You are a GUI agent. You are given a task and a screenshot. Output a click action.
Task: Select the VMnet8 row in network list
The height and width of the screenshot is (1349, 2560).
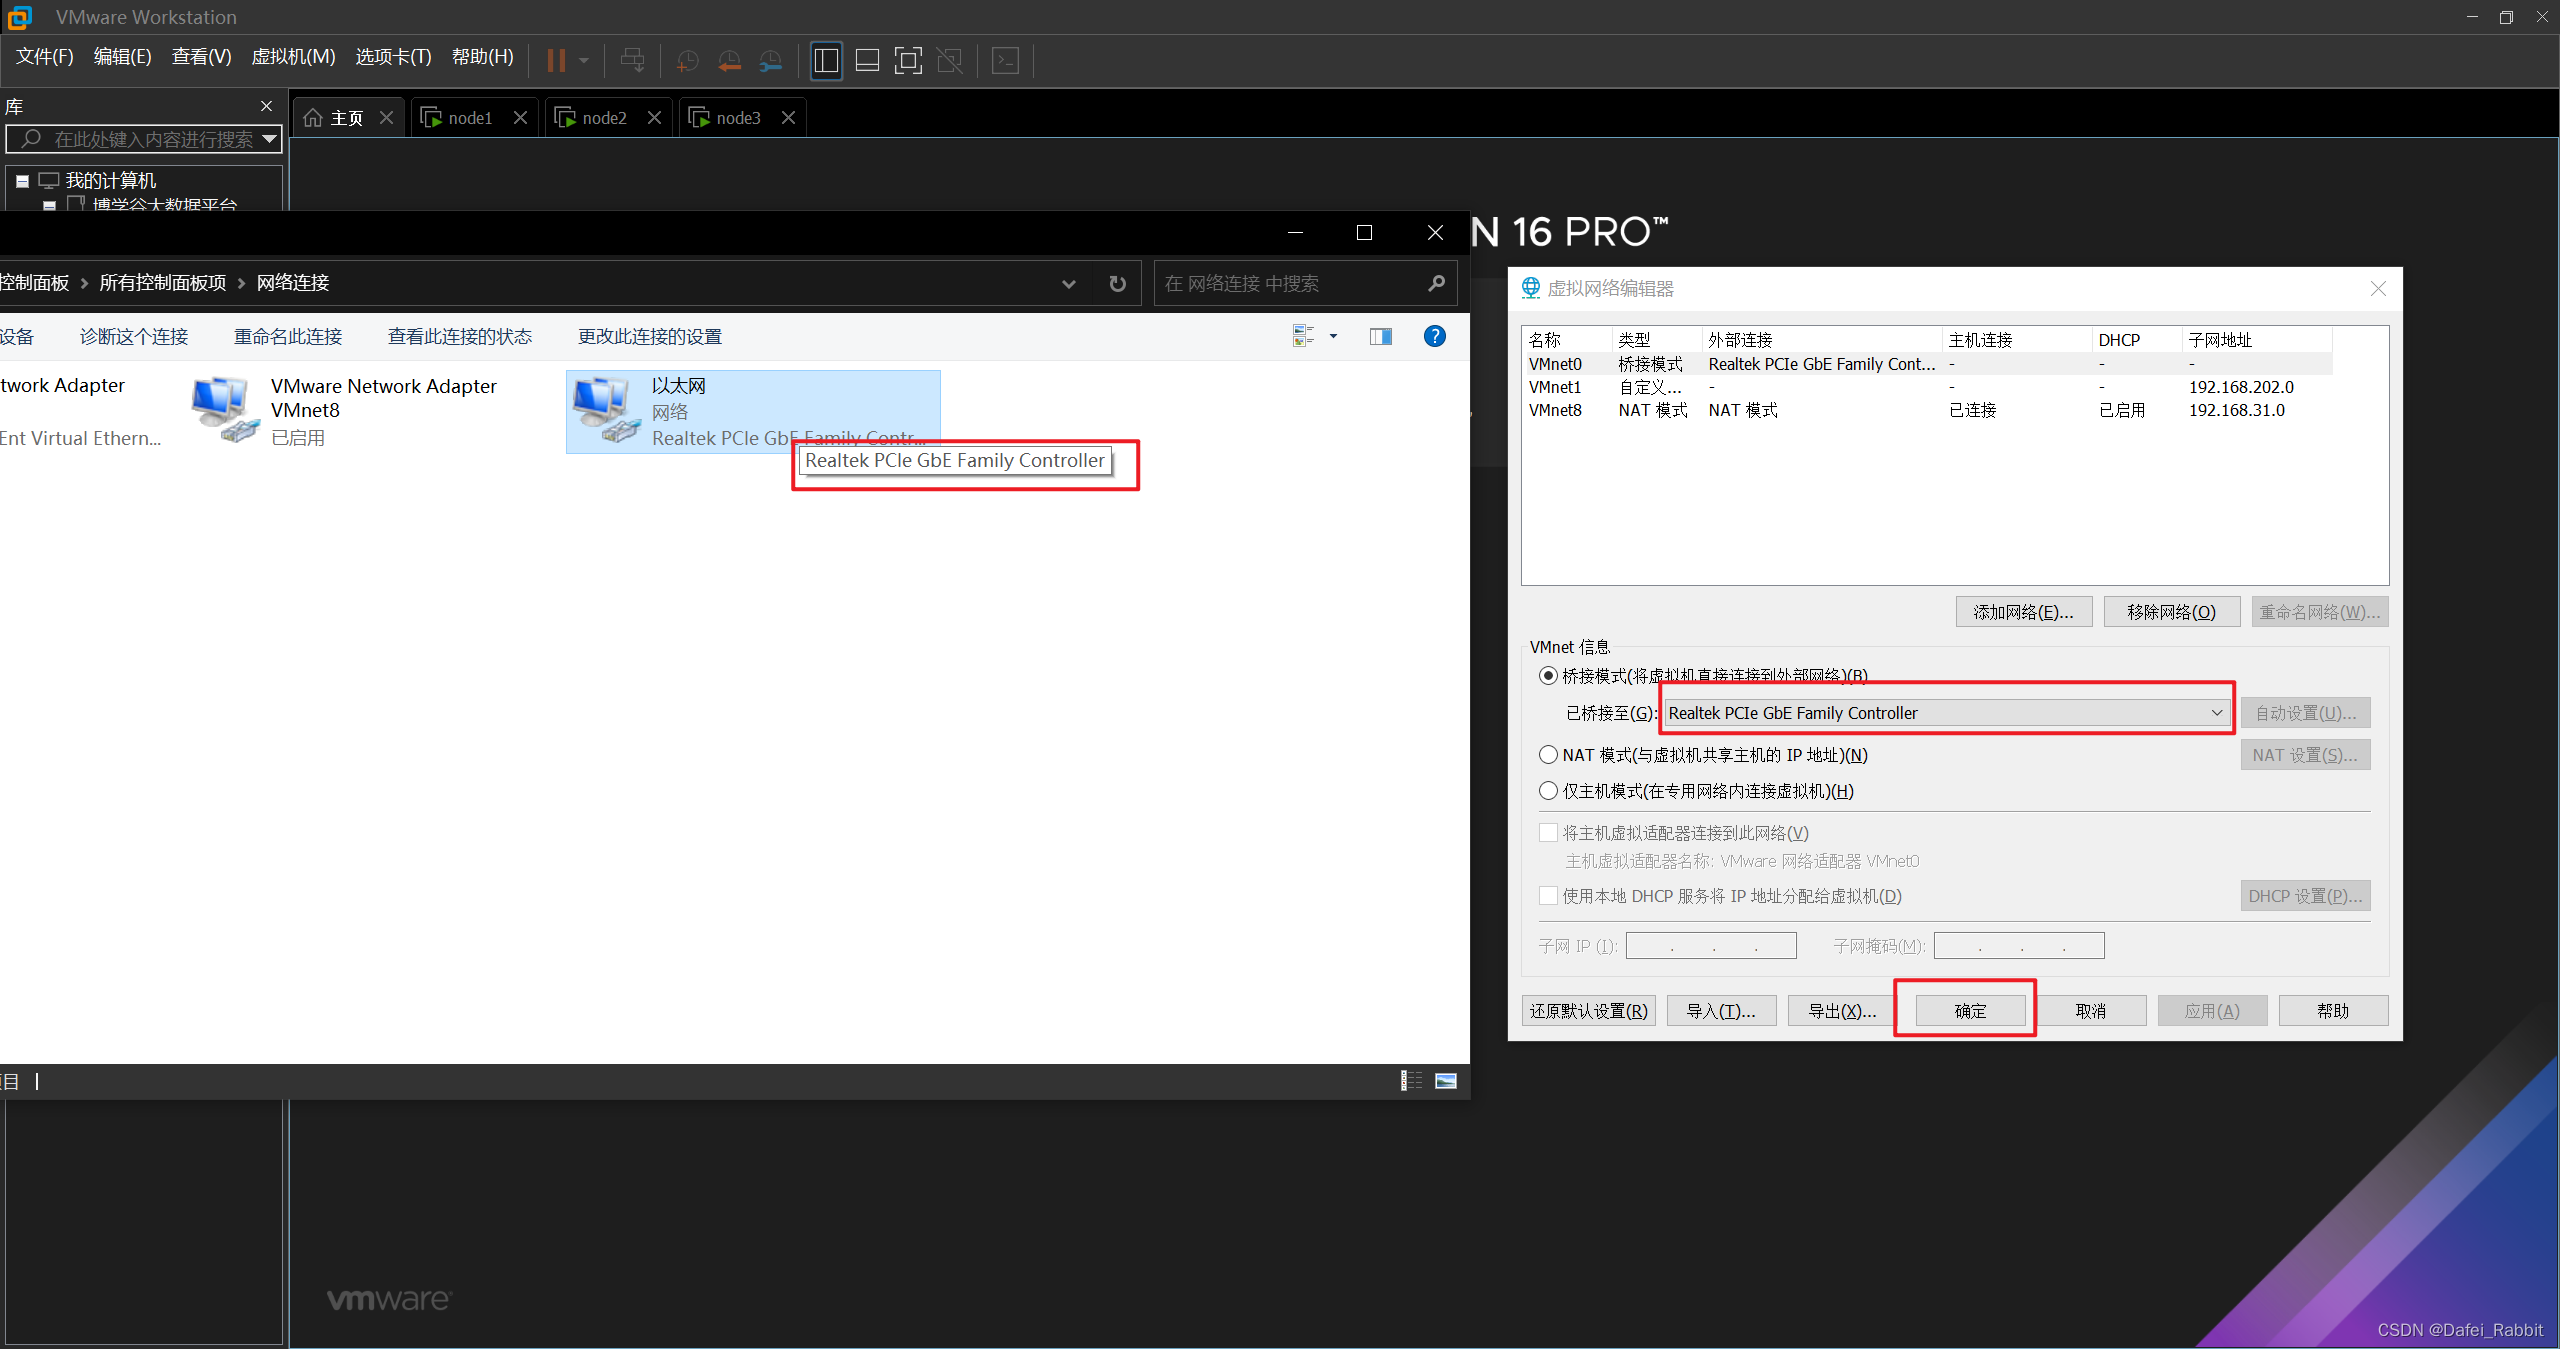pyautogui.click(x=1555, y=410)
